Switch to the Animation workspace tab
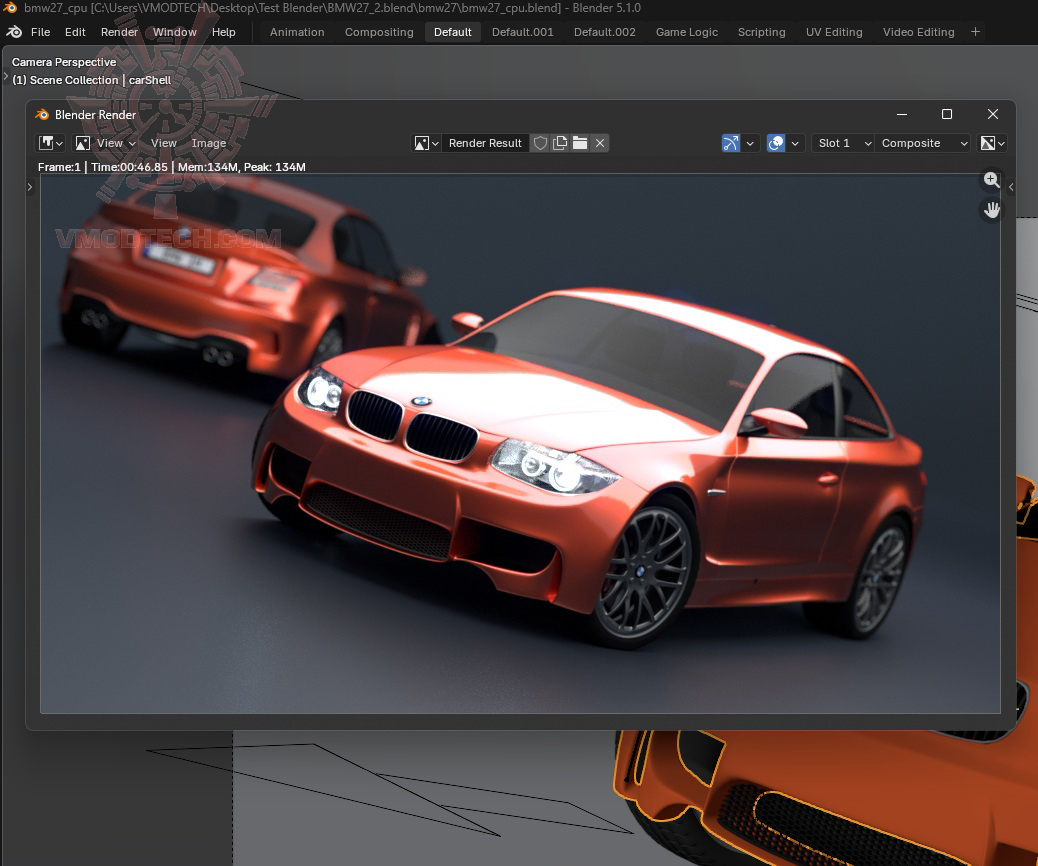The image size is (1038, 866). click(x=297, y=32)
